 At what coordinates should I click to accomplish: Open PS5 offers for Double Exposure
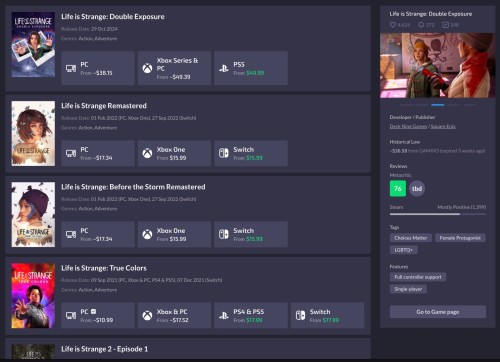[x=251, y=68]
